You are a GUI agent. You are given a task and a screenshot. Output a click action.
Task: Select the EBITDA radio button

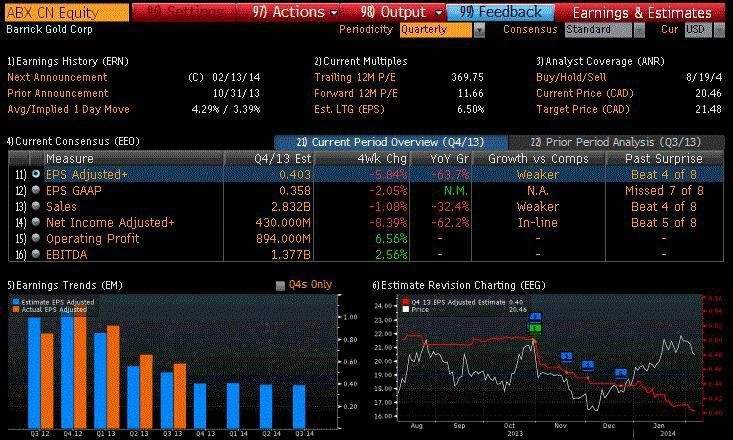(36, 254)
